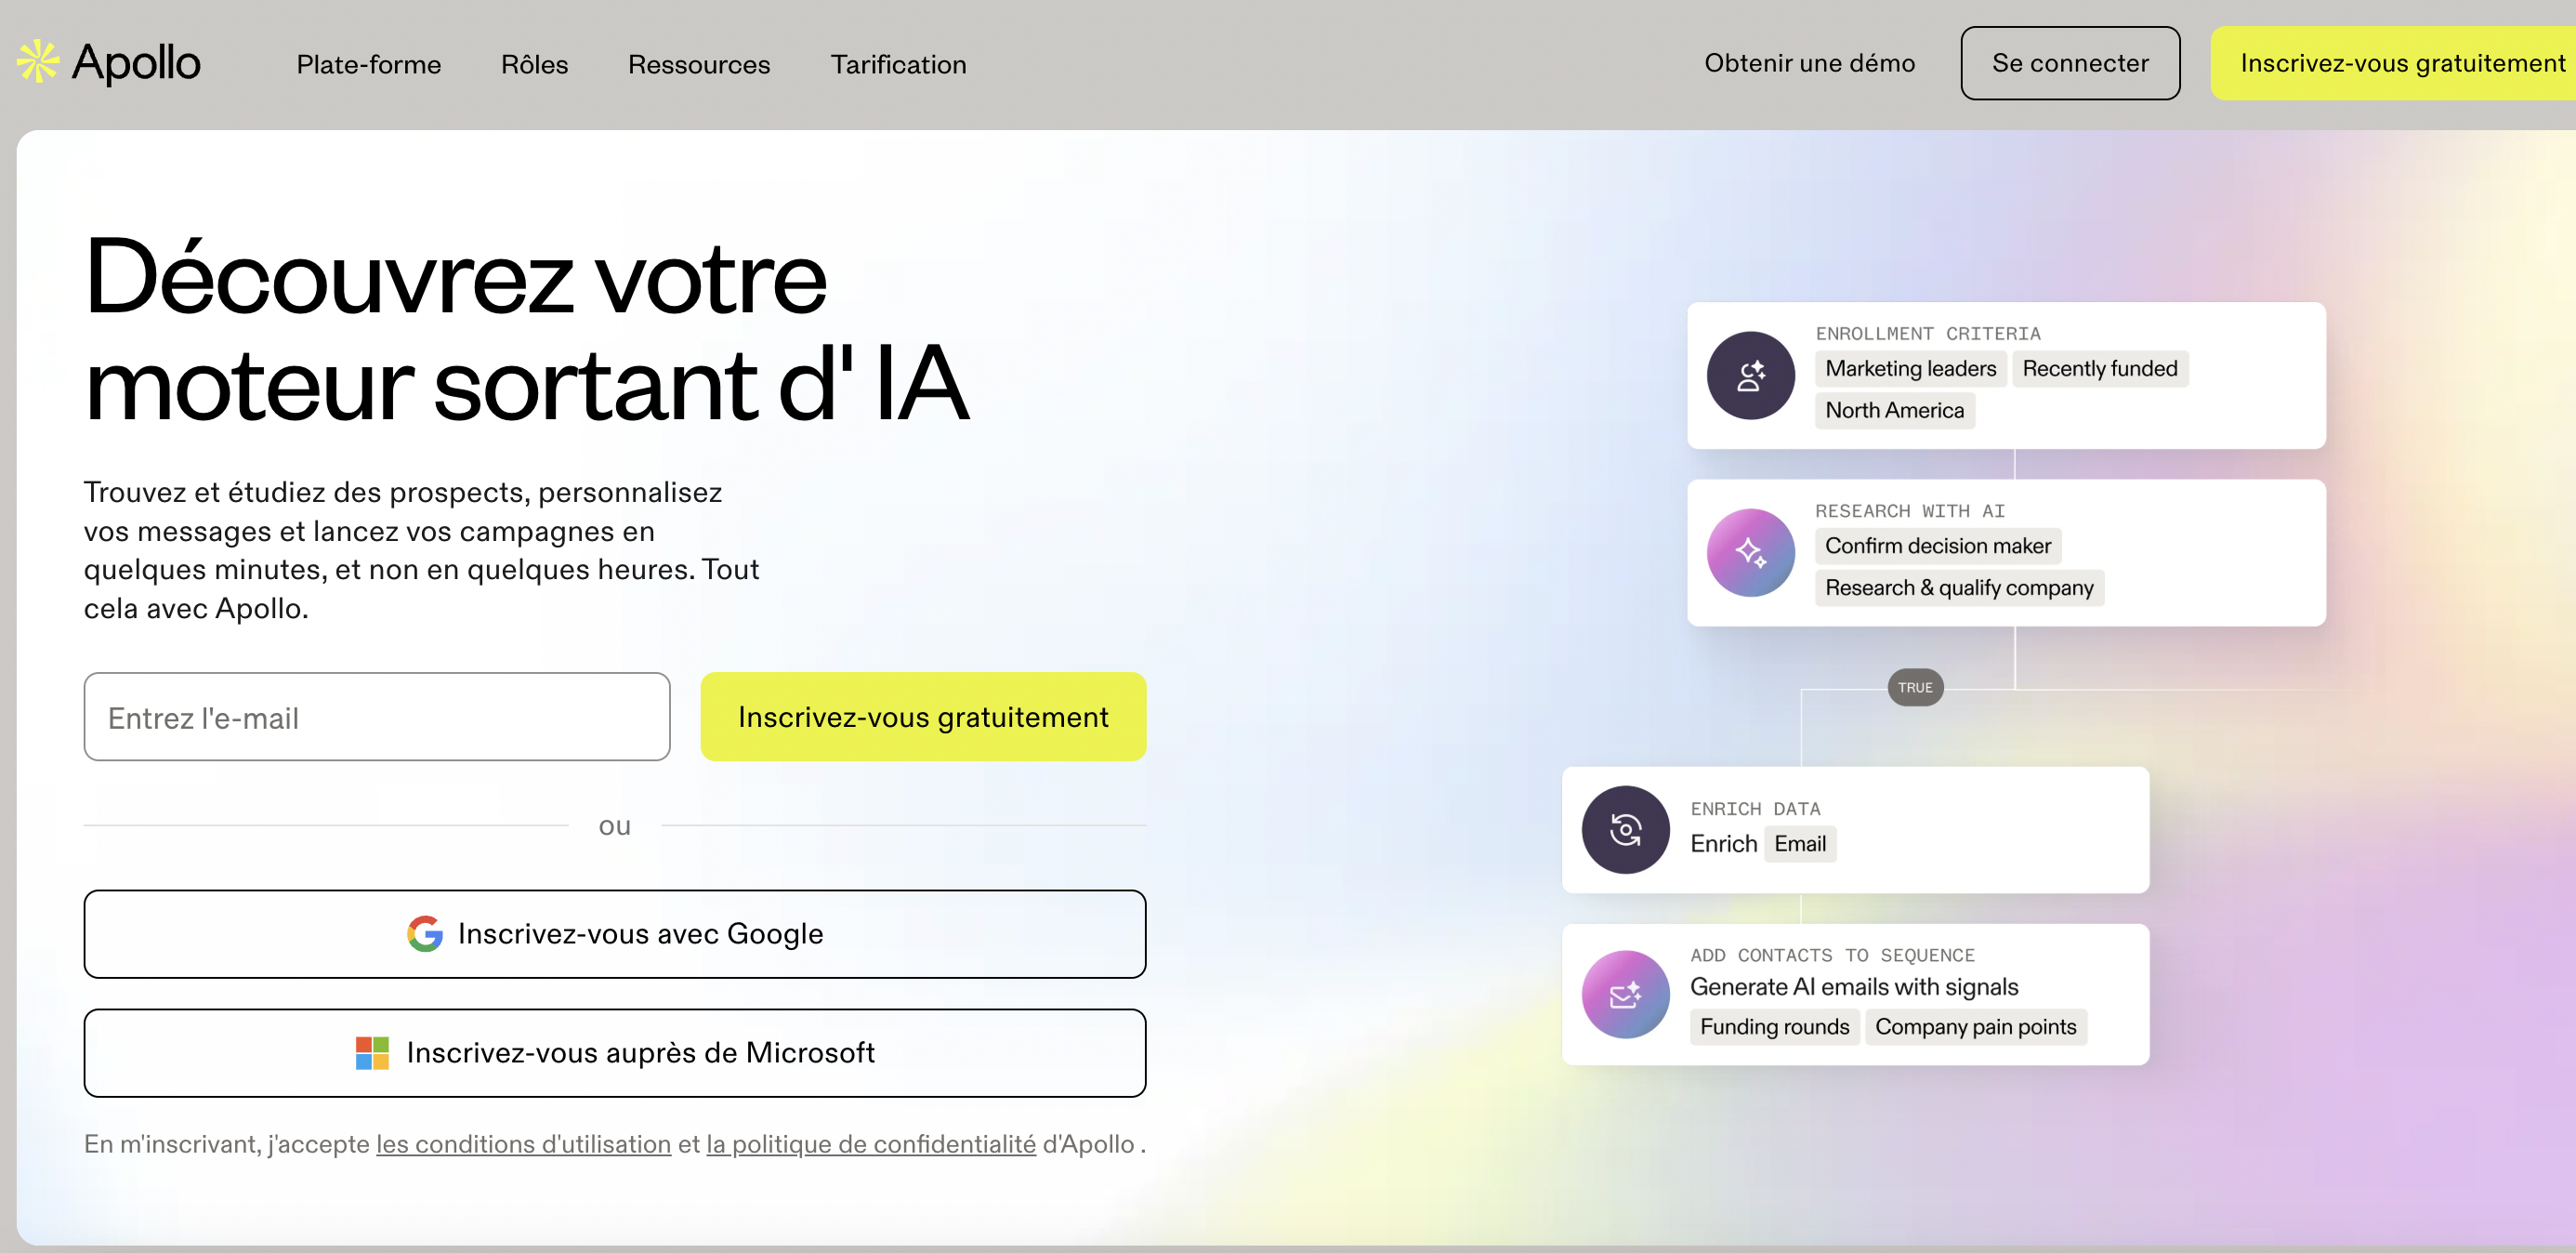The image size is (2576, 1253).
Task: Sign up with the Google button
Action: coord(615,934)
